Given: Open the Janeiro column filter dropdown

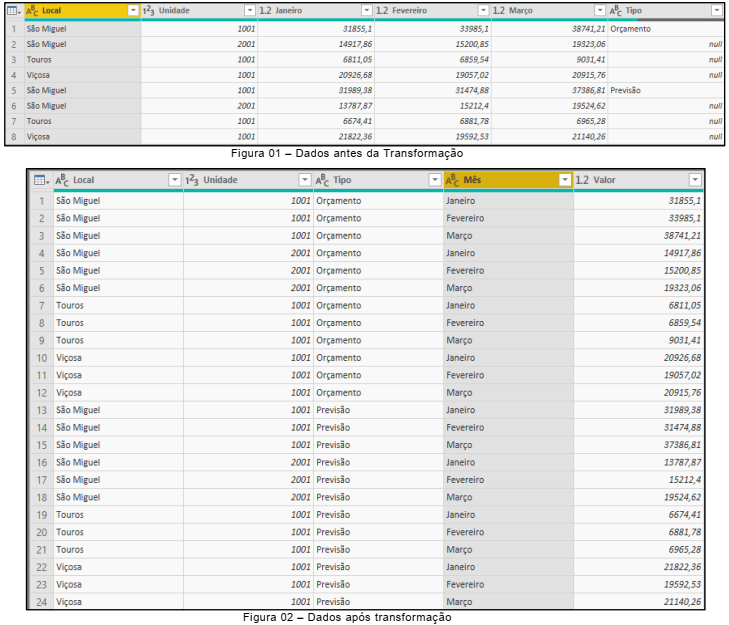Looking at the screenshot, I should (x=366, y=10).
